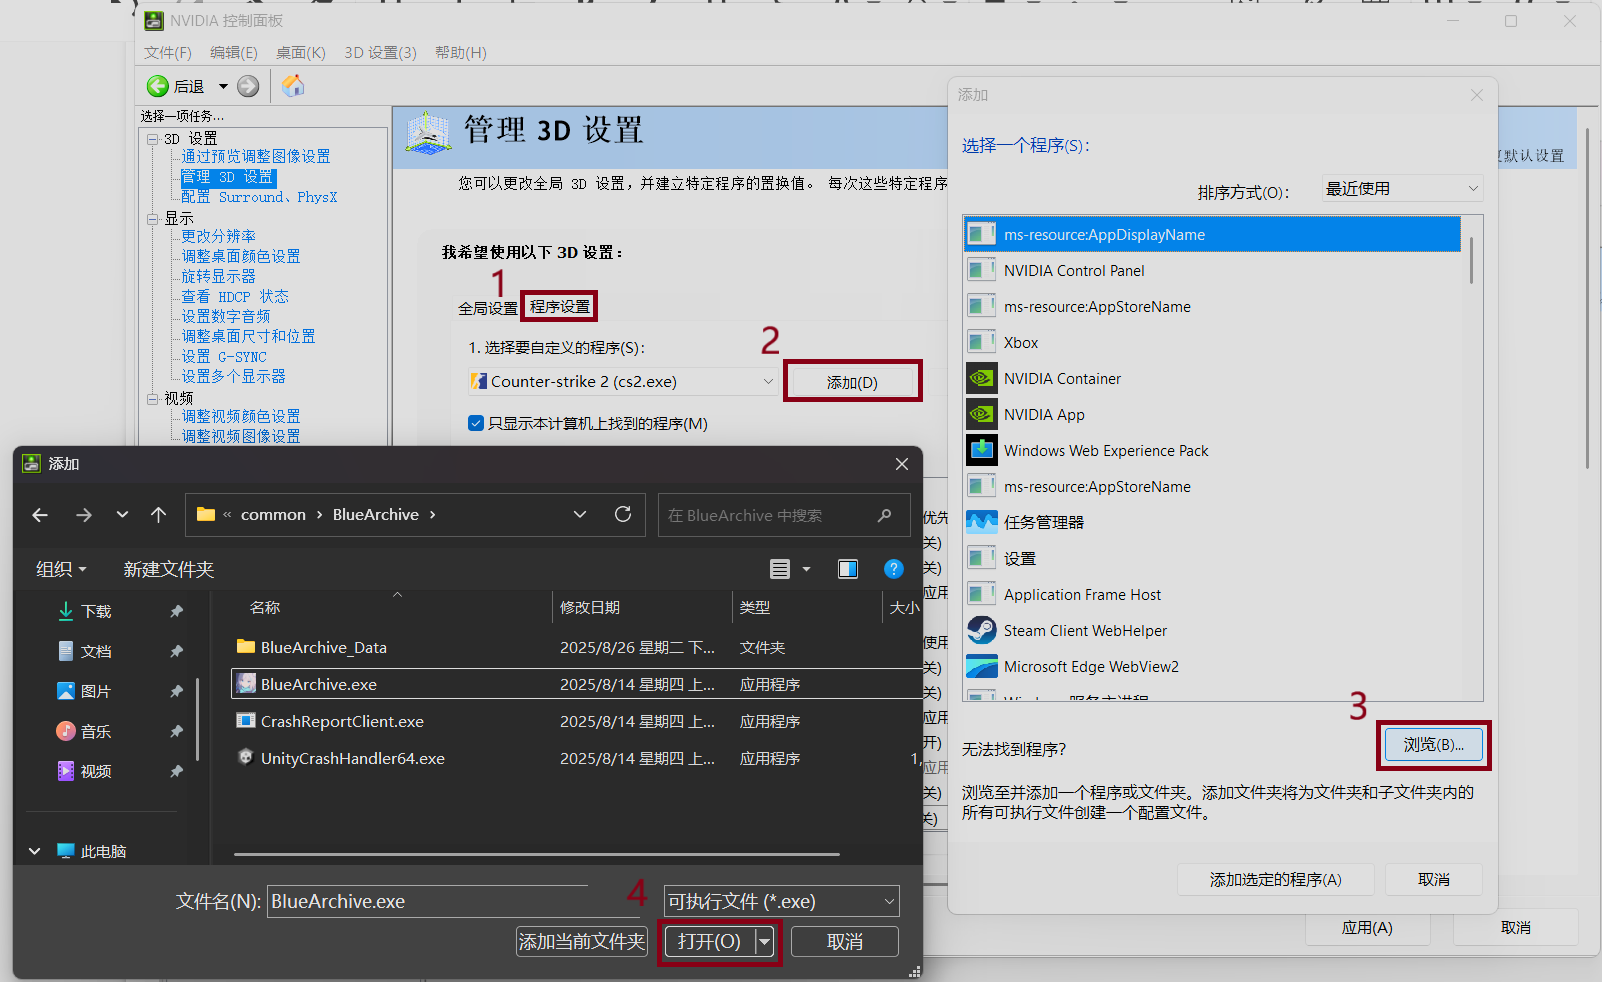Toggle the preview pane icon
The image size is (1602, 982).
pos(848,569)
